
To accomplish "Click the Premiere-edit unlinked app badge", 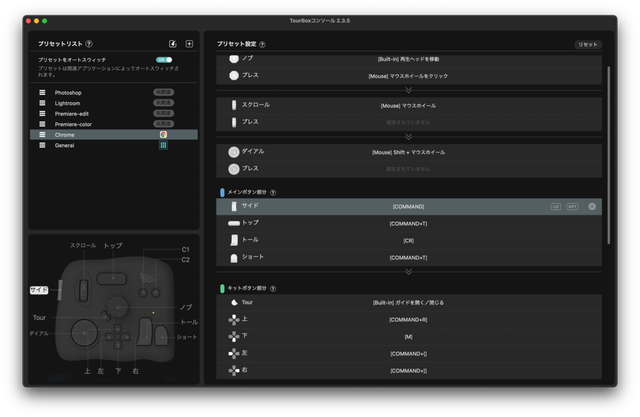I will [163, 113].
